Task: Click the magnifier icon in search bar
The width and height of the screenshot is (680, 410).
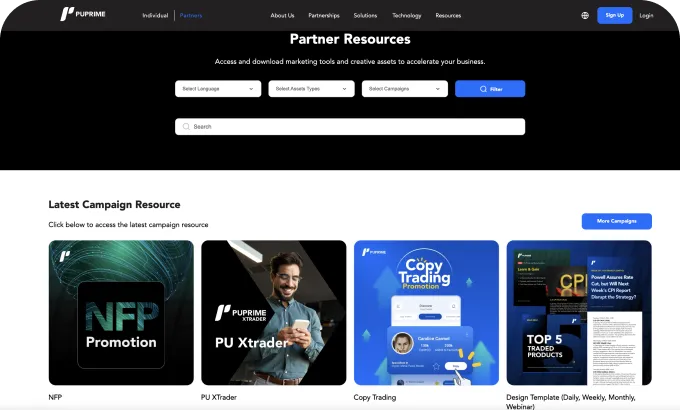Action: [186, 127]
